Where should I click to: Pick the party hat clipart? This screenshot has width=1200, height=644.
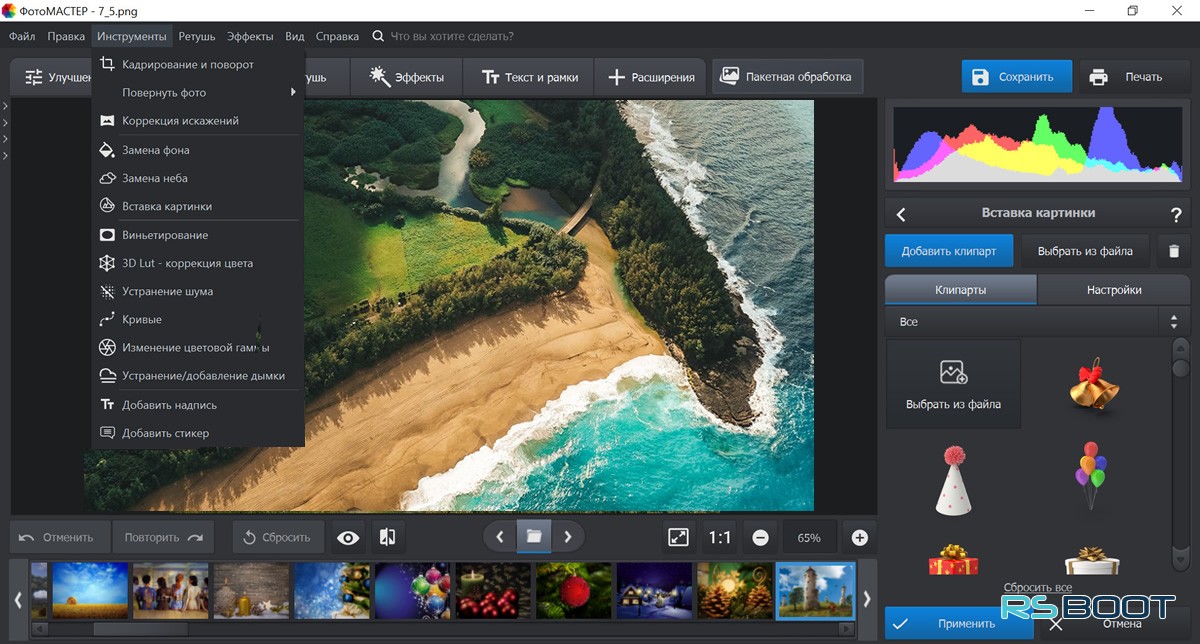click(x=953, y=480)
